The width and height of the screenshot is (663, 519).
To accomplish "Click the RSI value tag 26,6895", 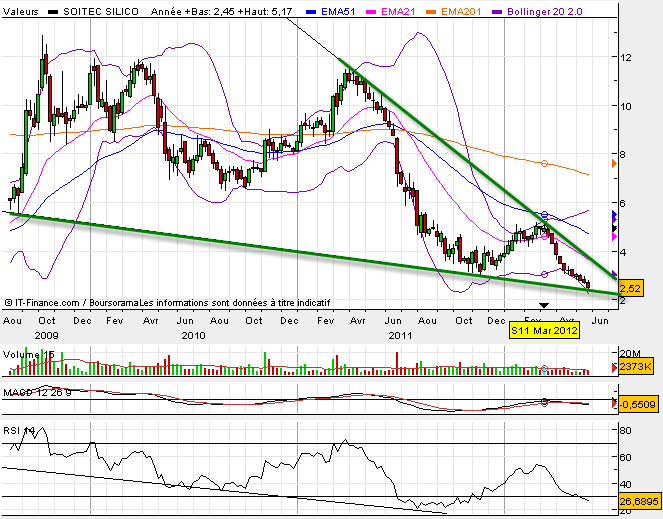I will click(640, 500).
